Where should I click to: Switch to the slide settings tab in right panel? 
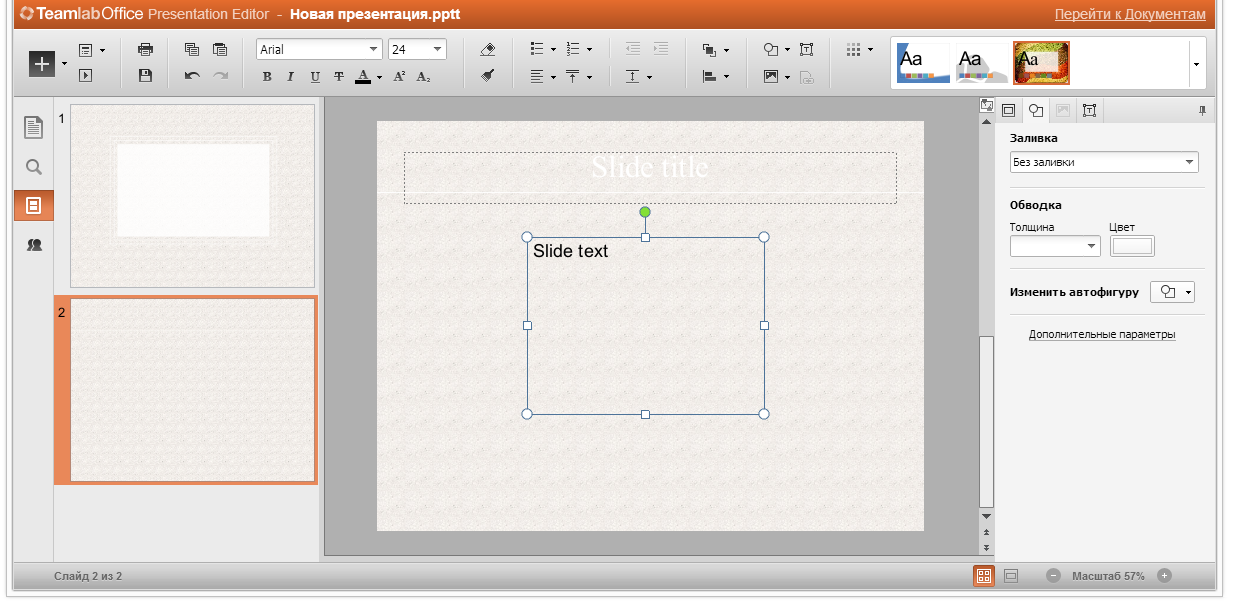click(x=1008, y=110)
